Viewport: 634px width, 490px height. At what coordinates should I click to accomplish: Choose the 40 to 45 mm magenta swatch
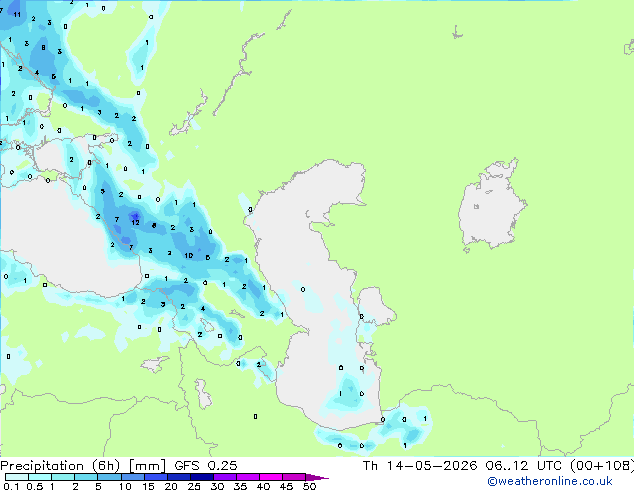(x=271, y=477)
